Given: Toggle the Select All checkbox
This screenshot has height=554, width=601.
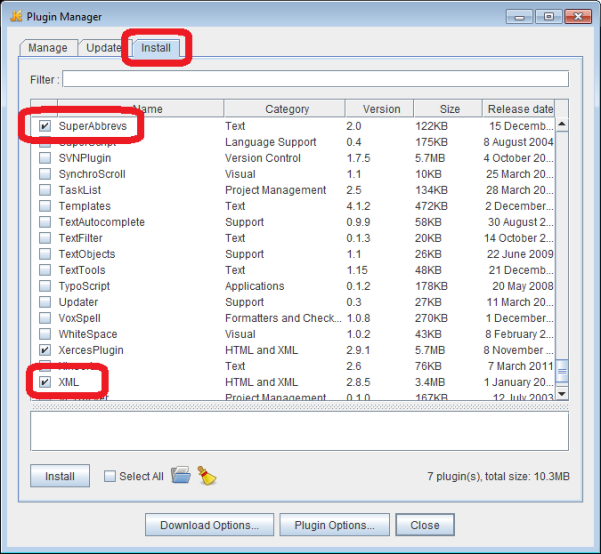Looking at the screenshot, I should coord(110,476).
